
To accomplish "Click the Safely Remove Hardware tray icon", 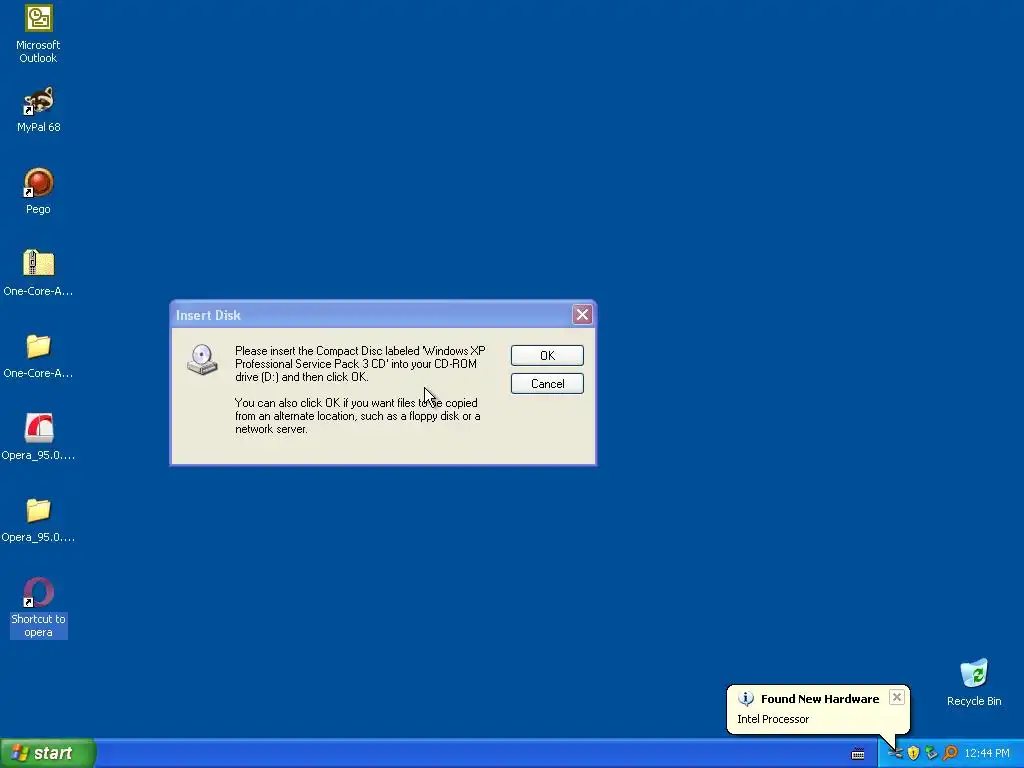I will (x=931, y=753).
